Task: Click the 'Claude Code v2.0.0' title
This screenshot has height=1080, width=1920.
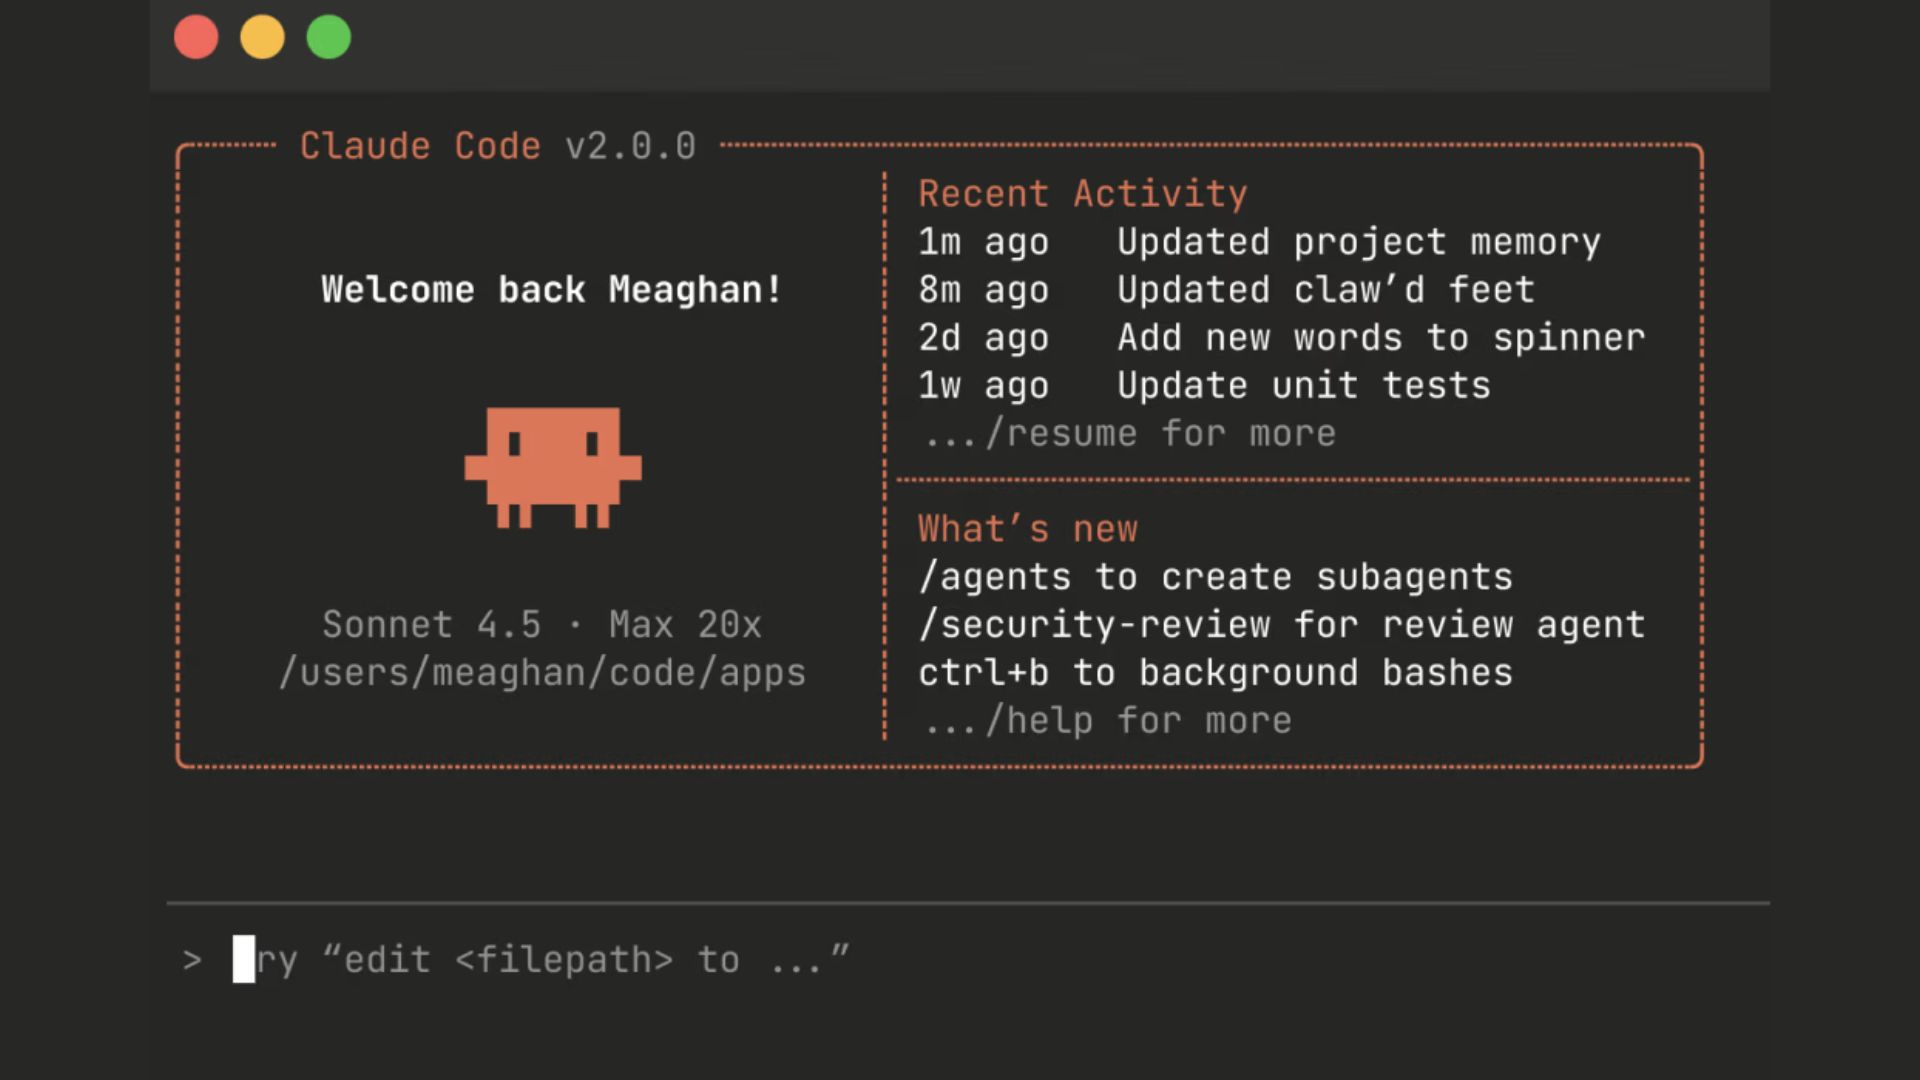Action: (498, 146)
